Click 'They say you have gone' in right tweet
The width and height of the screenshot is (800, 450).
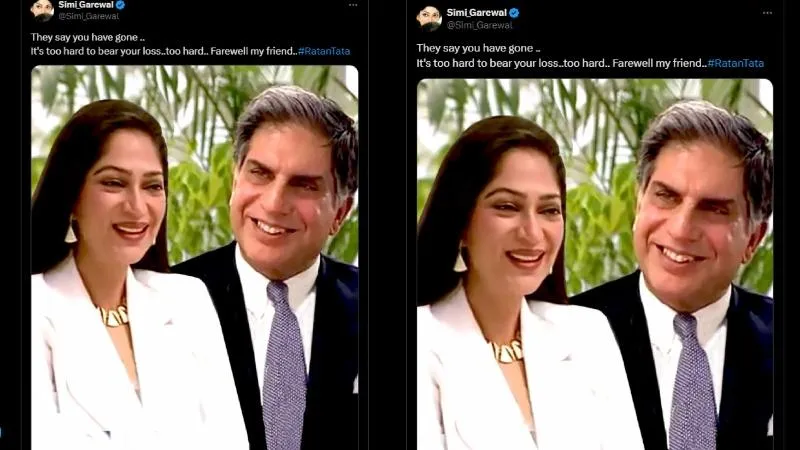click(x=474, y=48)
